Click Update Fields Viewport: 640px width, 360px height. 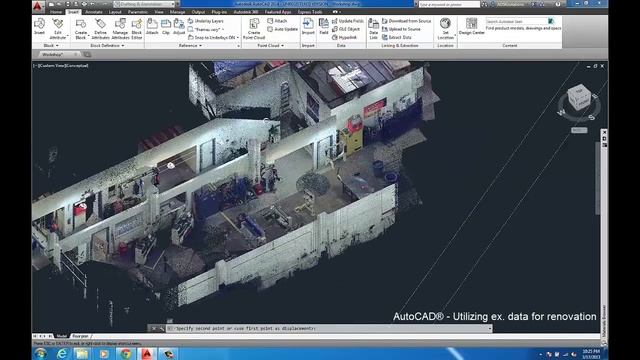coord(348,21)
